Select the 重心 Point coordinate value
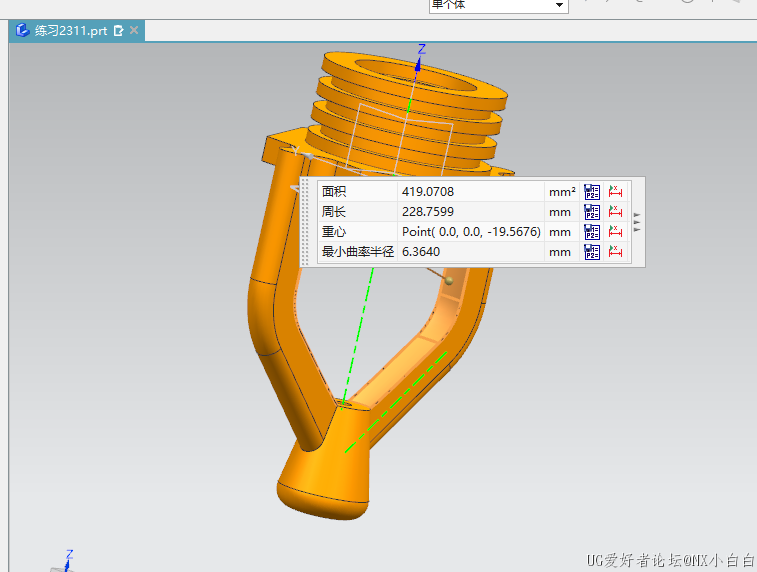This screenshot has height=572, width=757. [x=471, y=231]
